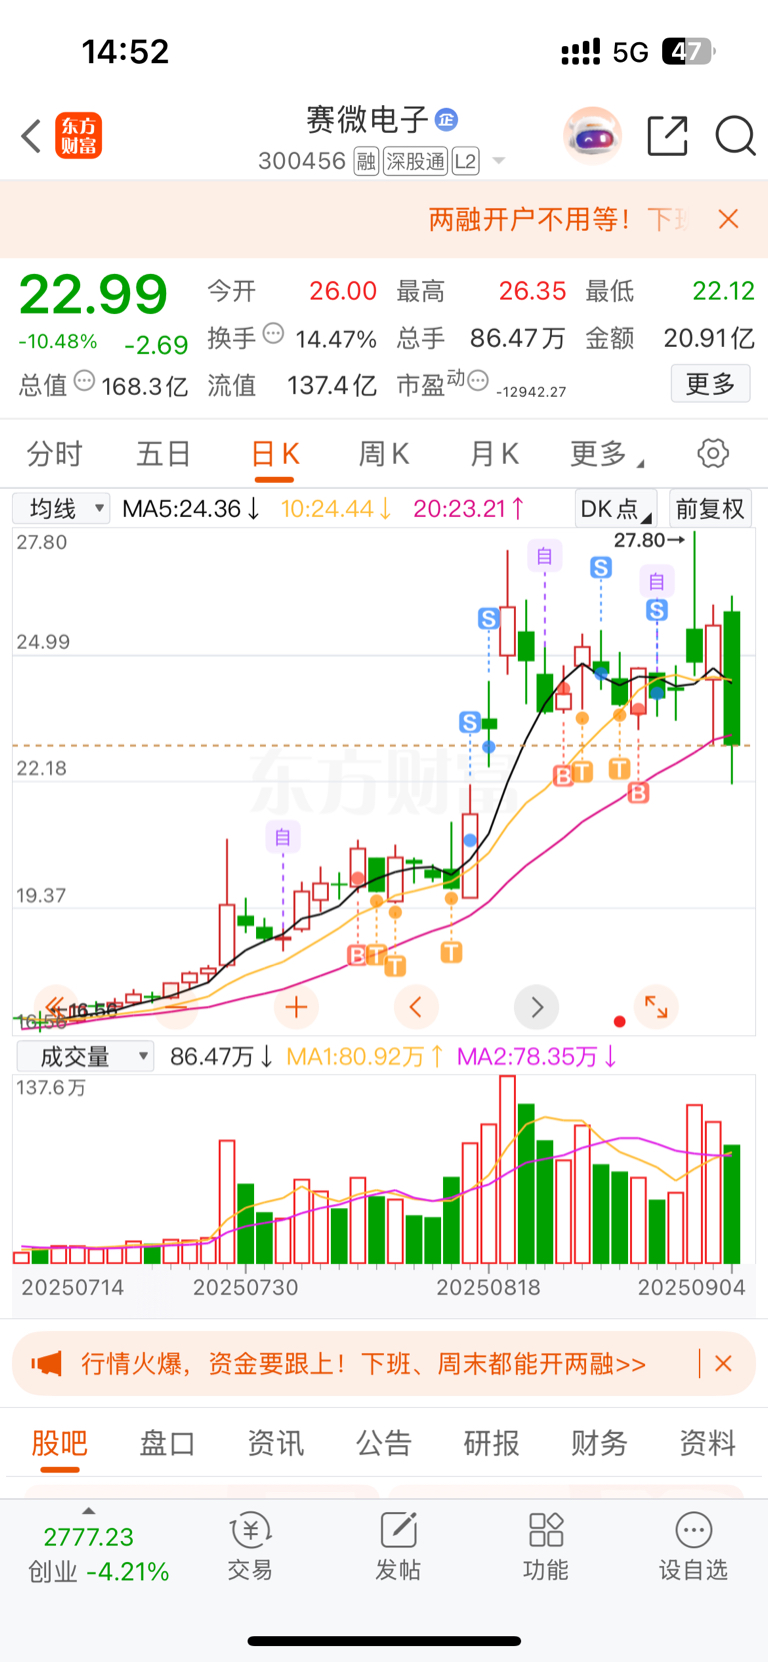
Task: Tap the verified badge beside 赛微电子
Action: click(446, 120)
